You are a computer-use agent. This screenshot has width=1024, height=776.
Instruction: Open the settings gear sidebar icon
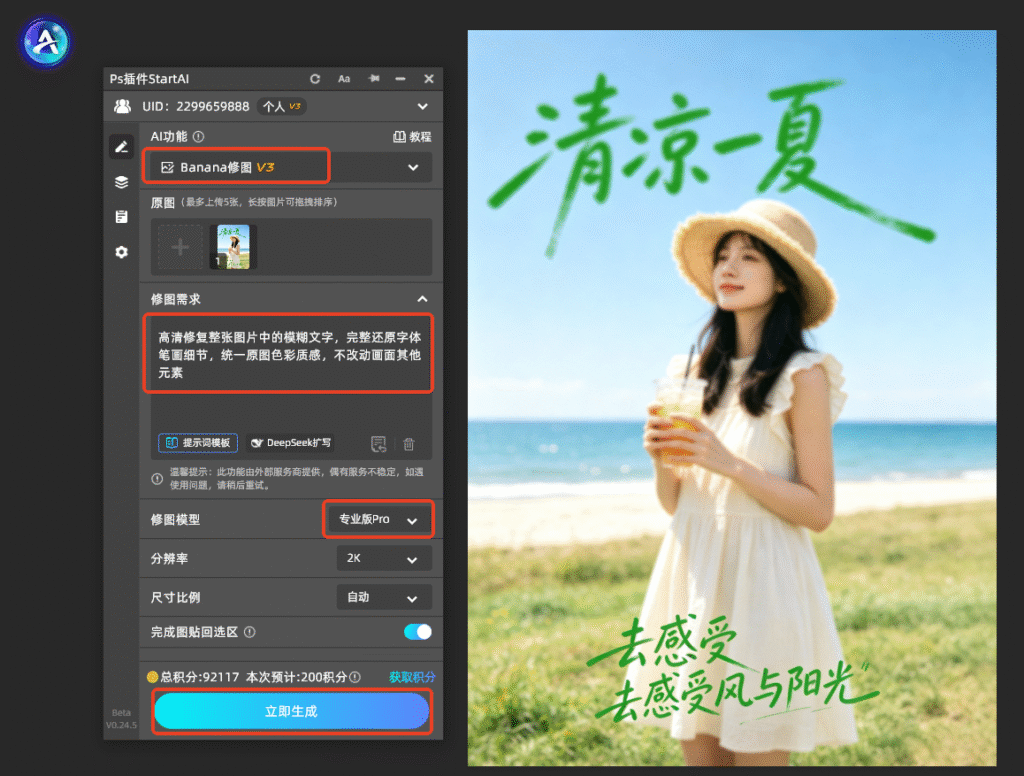click(x=121, y=252)
